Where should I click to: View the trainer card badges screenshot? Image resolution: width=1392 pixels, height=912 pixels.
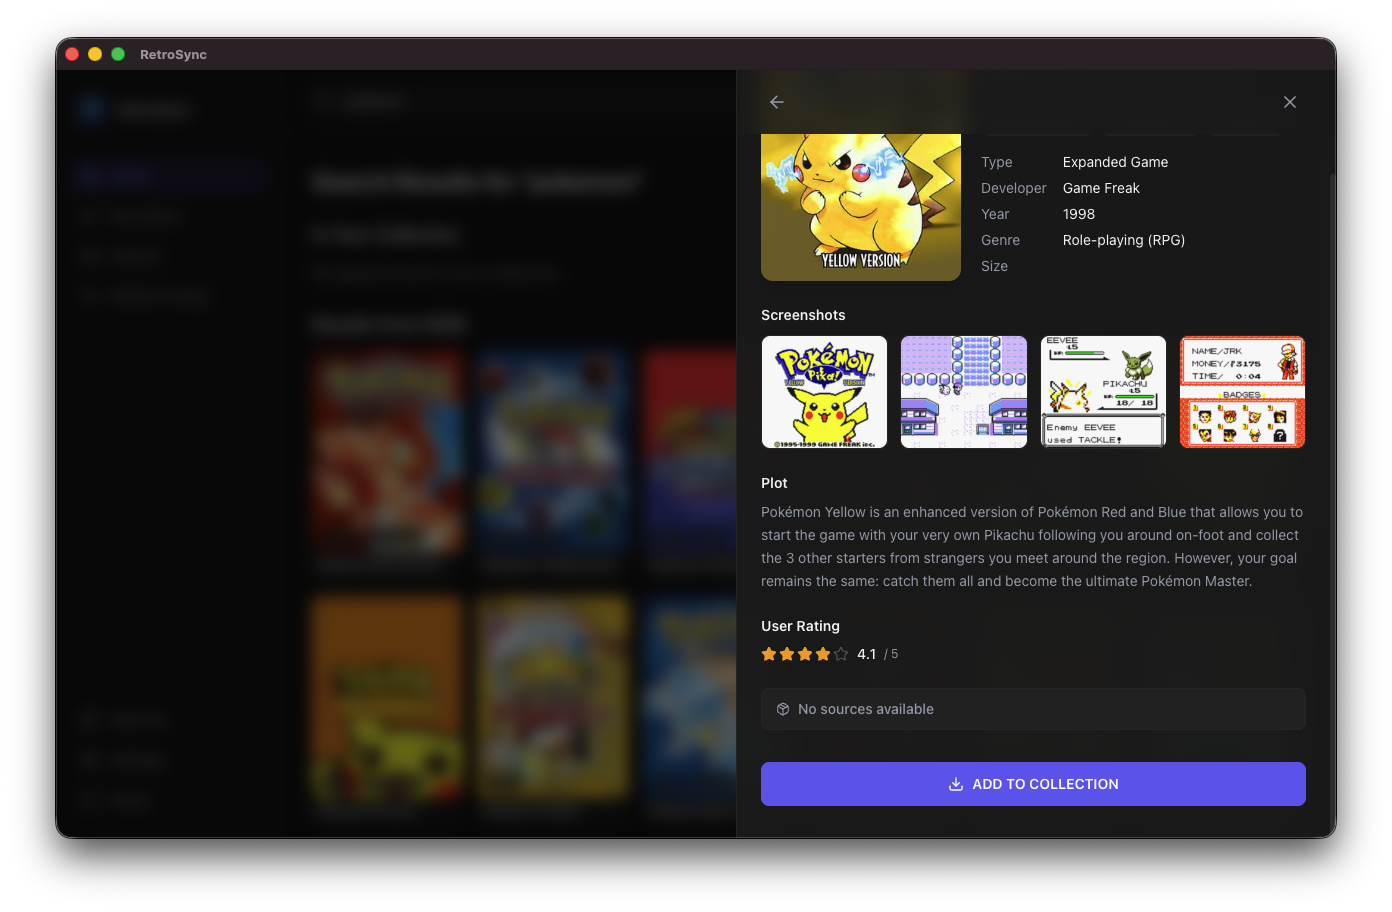[1243, 392]
